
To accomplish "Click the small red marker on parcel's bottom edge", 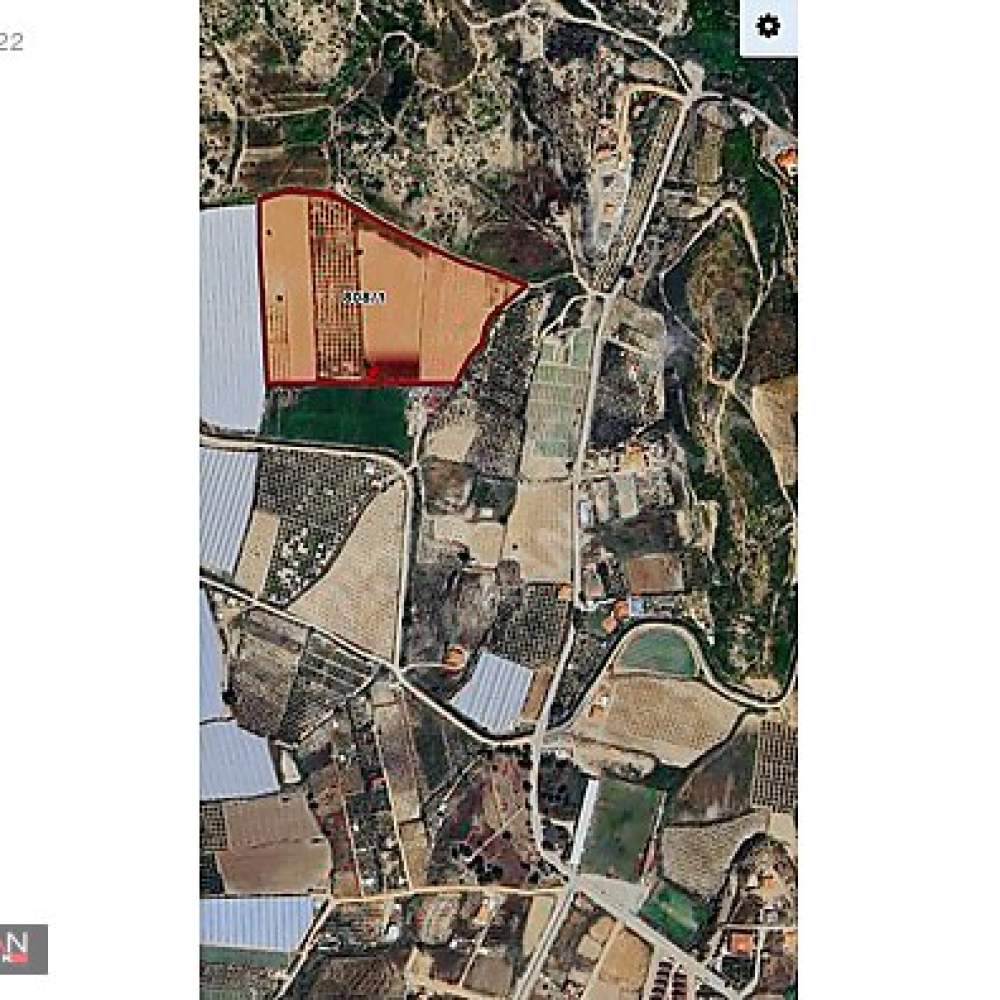I will (x=371, y=371).
